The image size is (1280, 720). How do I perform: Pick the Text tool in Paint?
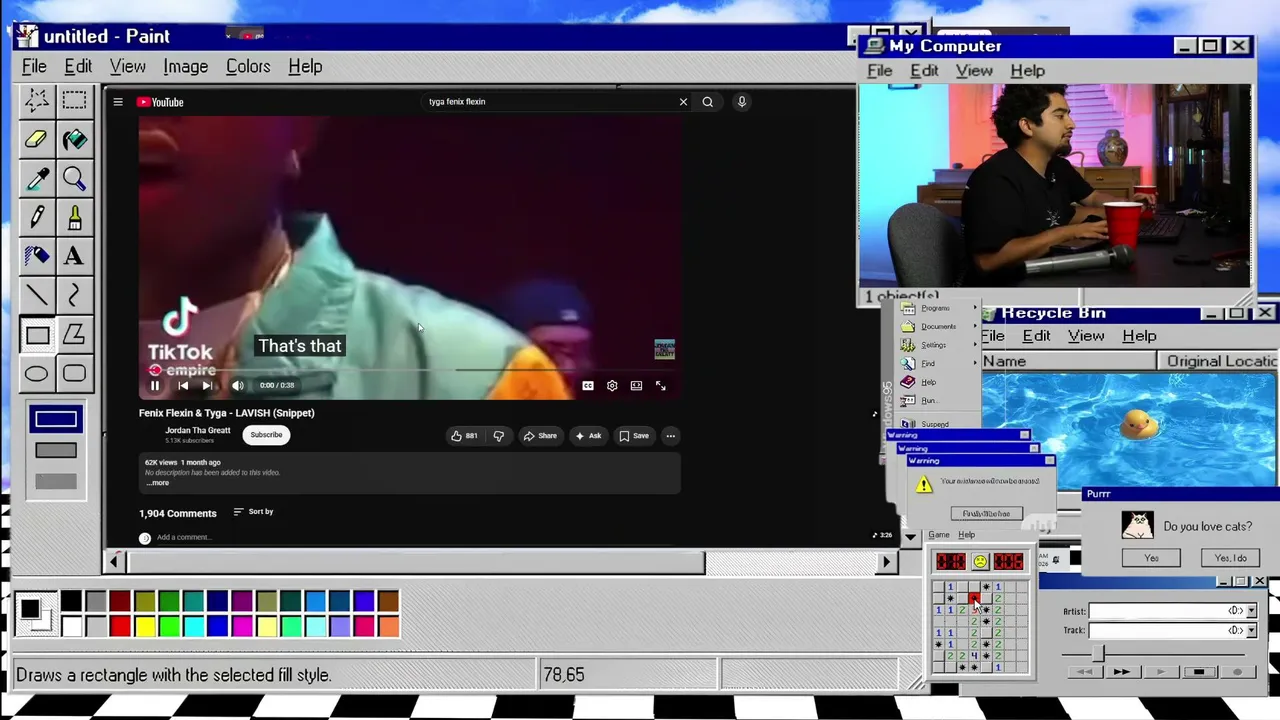tap(74, 256)
